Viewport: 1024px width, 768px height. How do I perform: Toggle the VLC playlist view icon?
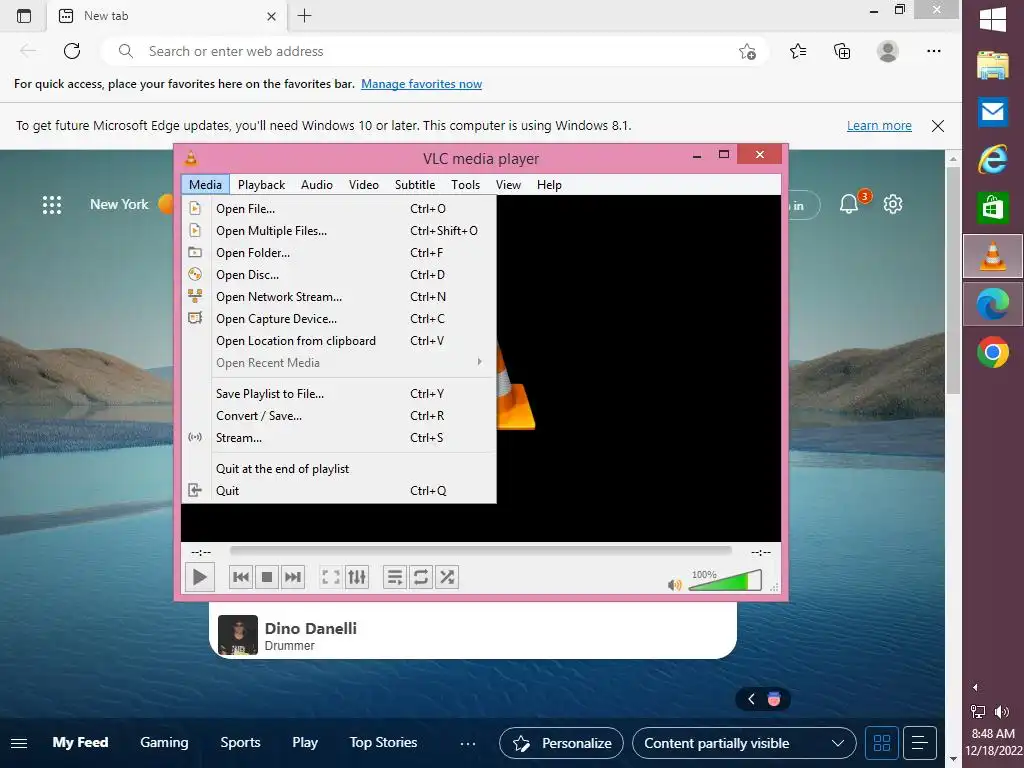(x=394, y=577)
